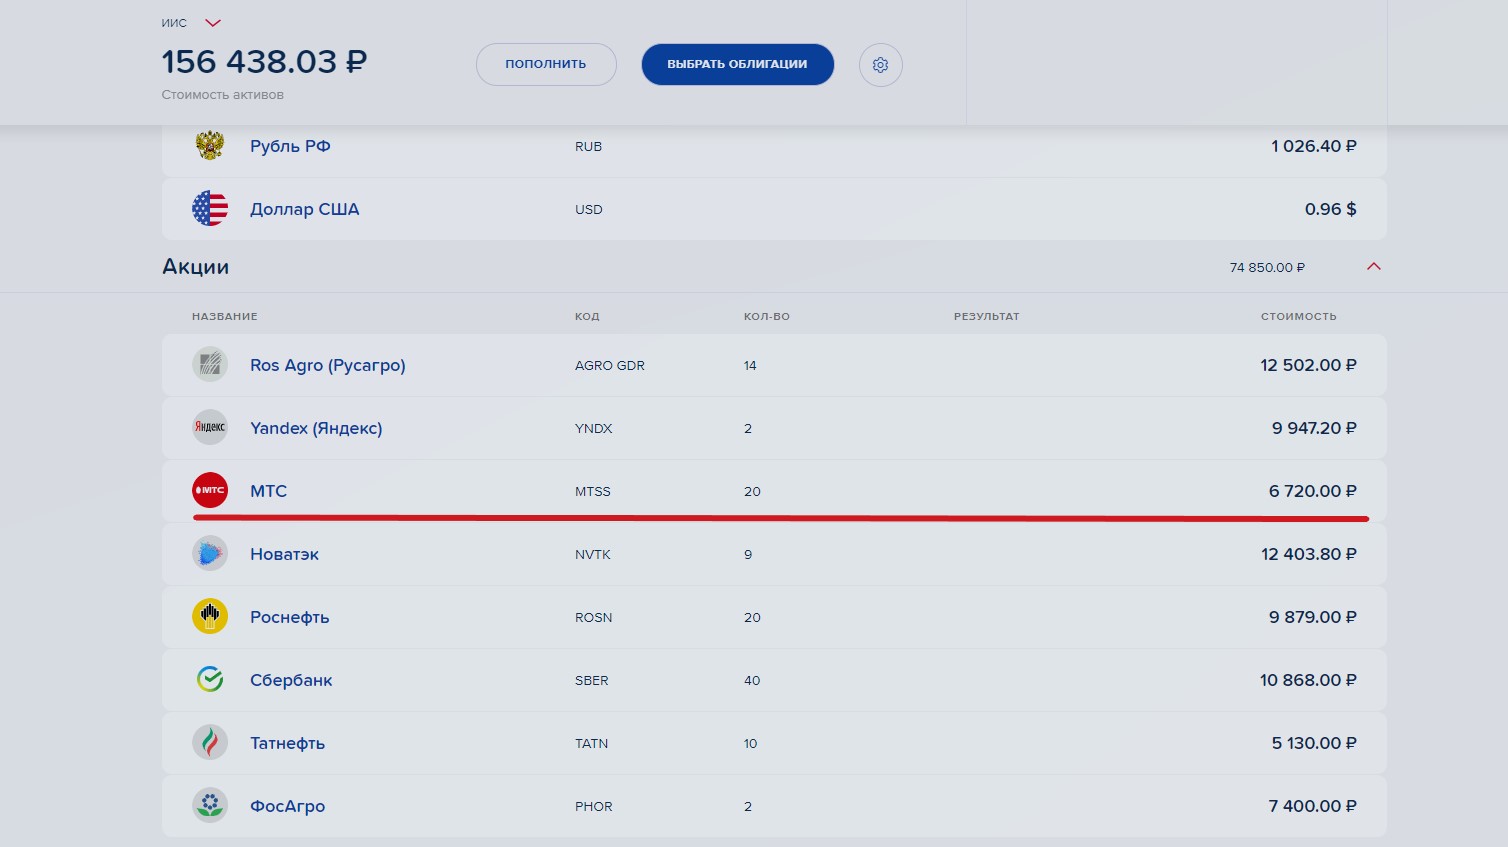Click the NVTK ticker code
Image resolution: width=1508 pixels, height=847 pixels.
point(593,554)
